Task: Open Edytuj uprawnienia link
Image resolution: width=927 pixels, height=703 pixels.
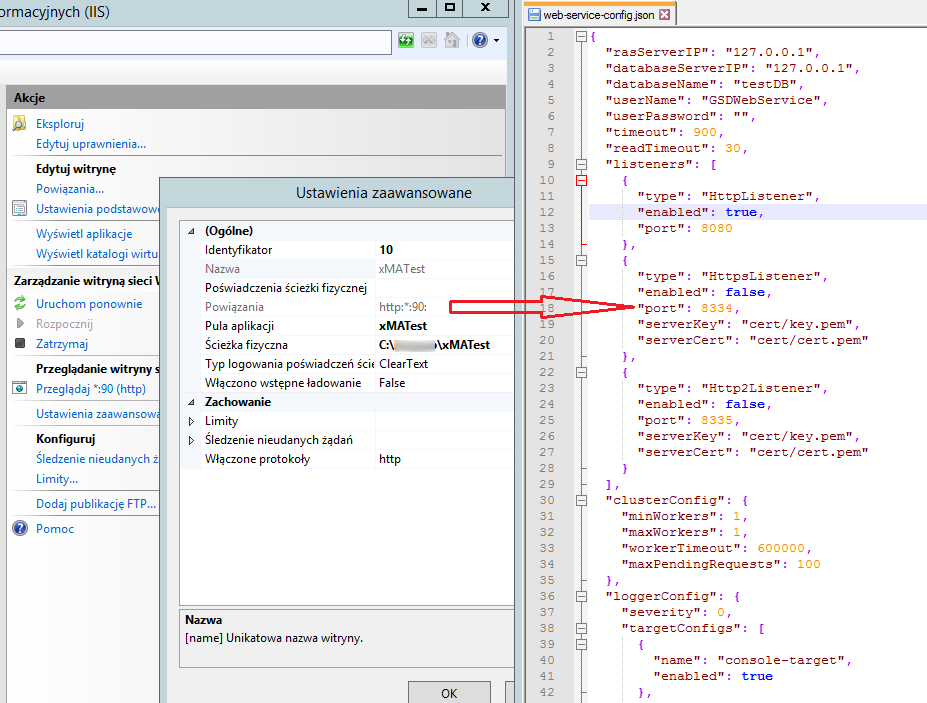Action: [90, 144]
